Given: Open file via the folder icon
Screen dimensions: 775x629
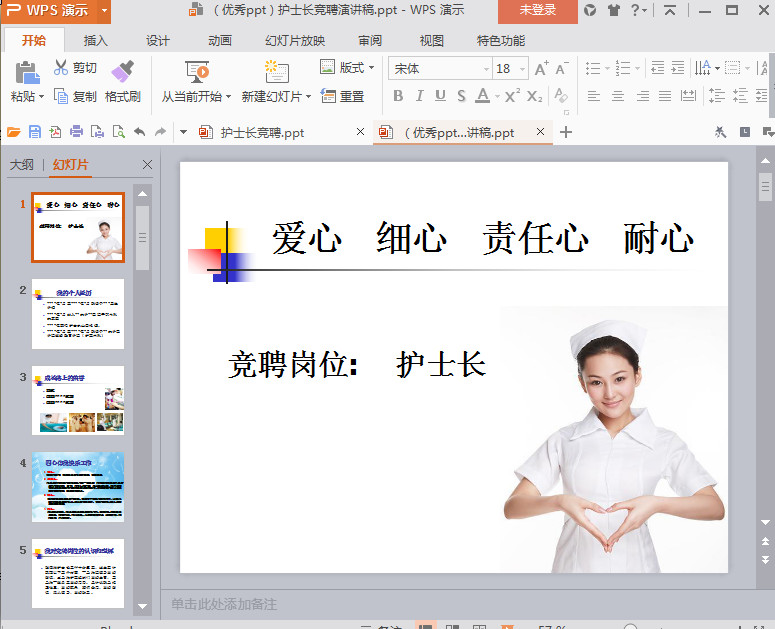Looking at the screenshot, I should coord(14,132).
